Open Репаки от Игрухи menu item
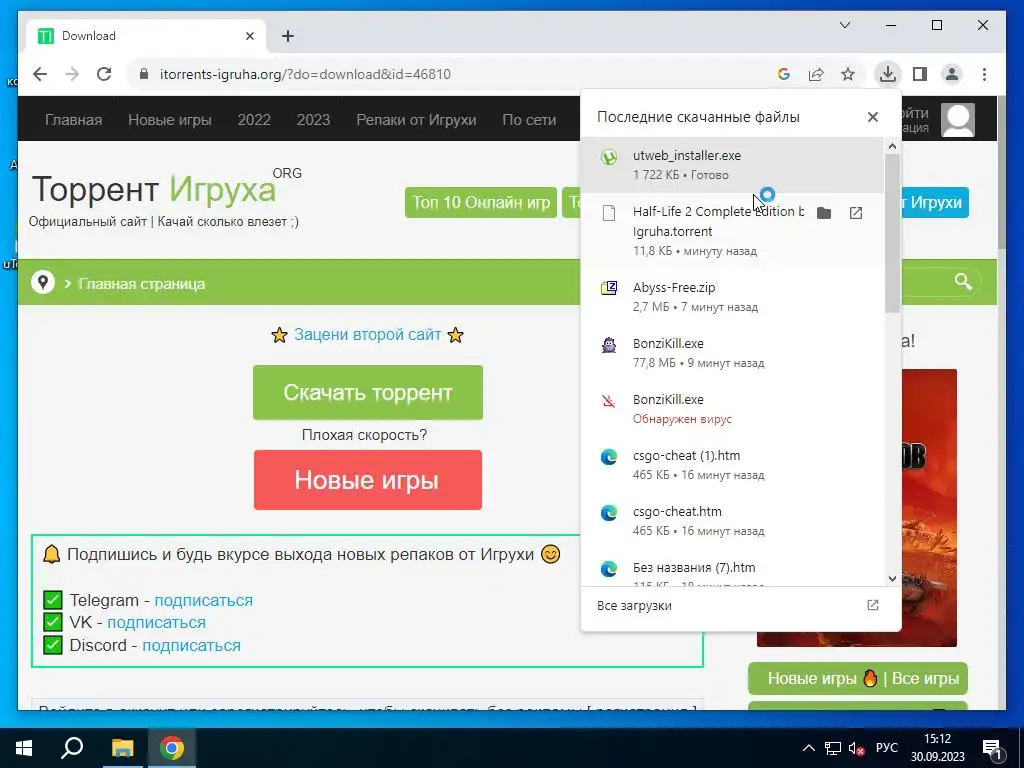This screenshot has height=768, width=1024. click(x=416, y=120)
